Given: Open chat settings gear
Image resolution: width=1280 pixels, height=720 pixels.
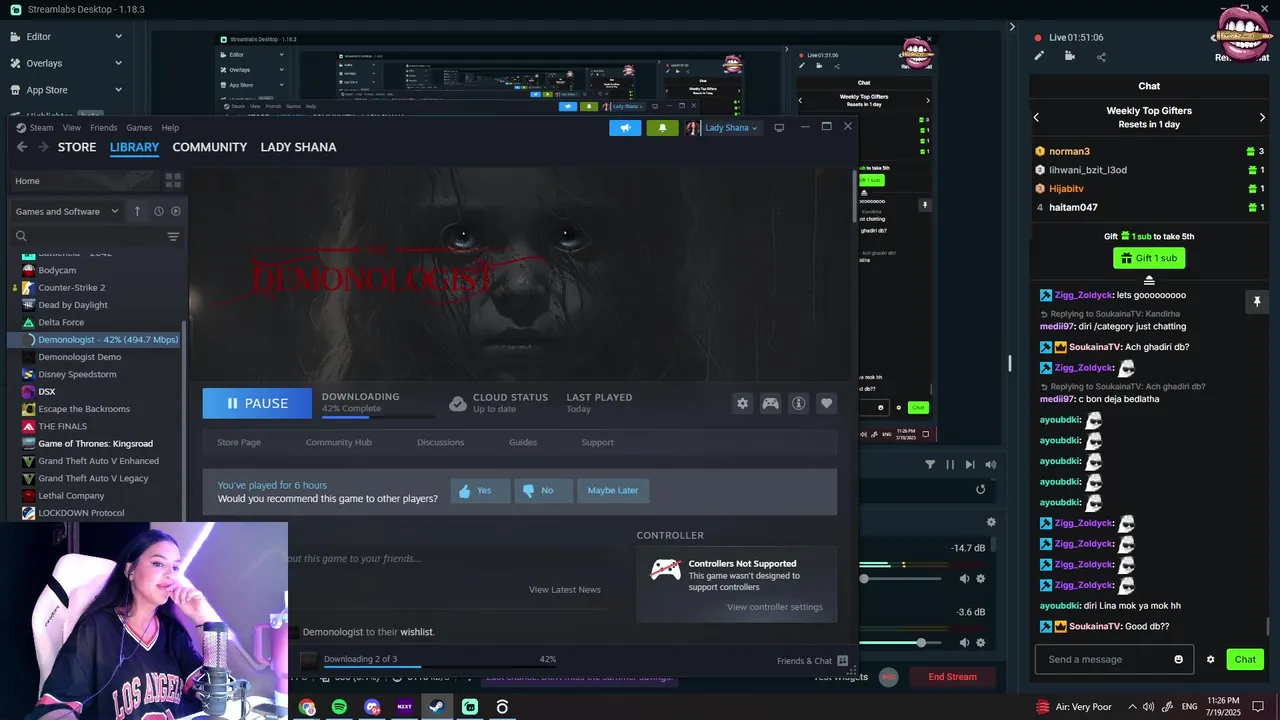Looking at the screenshot, I should pyautogui.click(x=1210, y=660).
